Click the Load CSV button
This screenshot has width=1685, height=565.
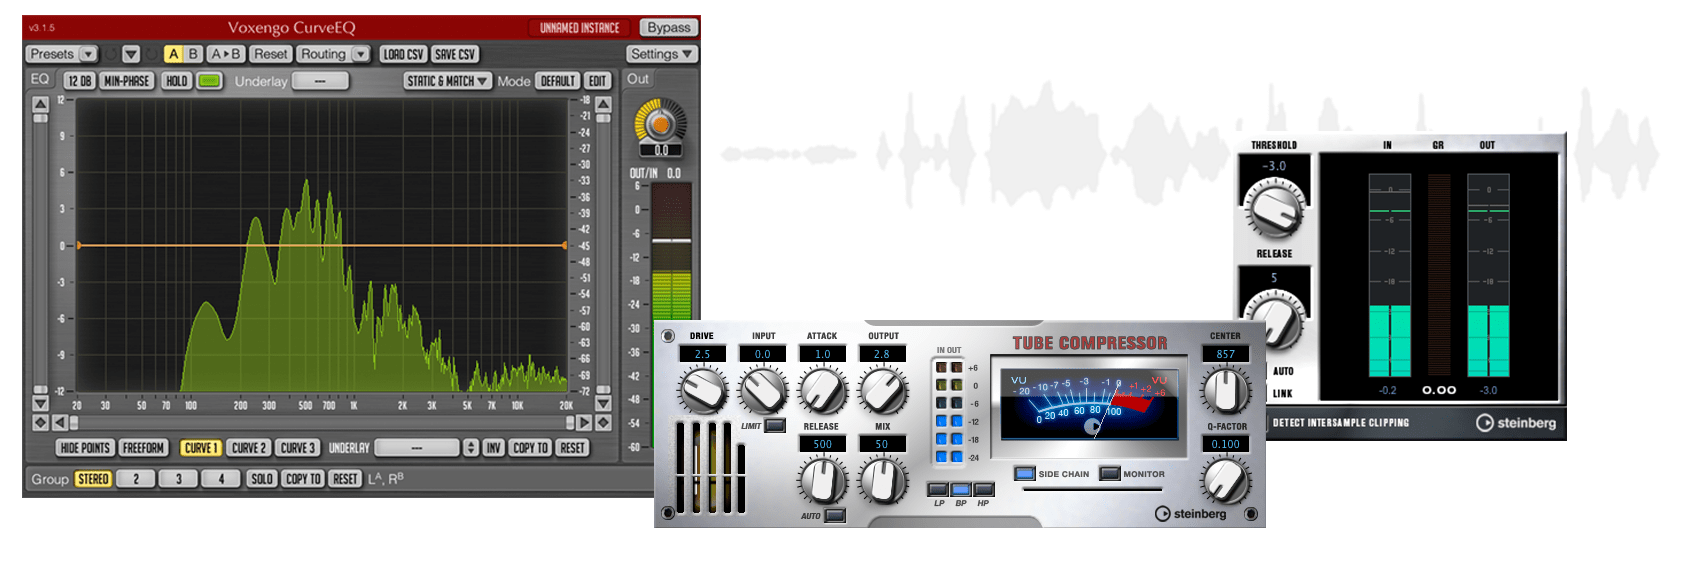coord(403,54)
